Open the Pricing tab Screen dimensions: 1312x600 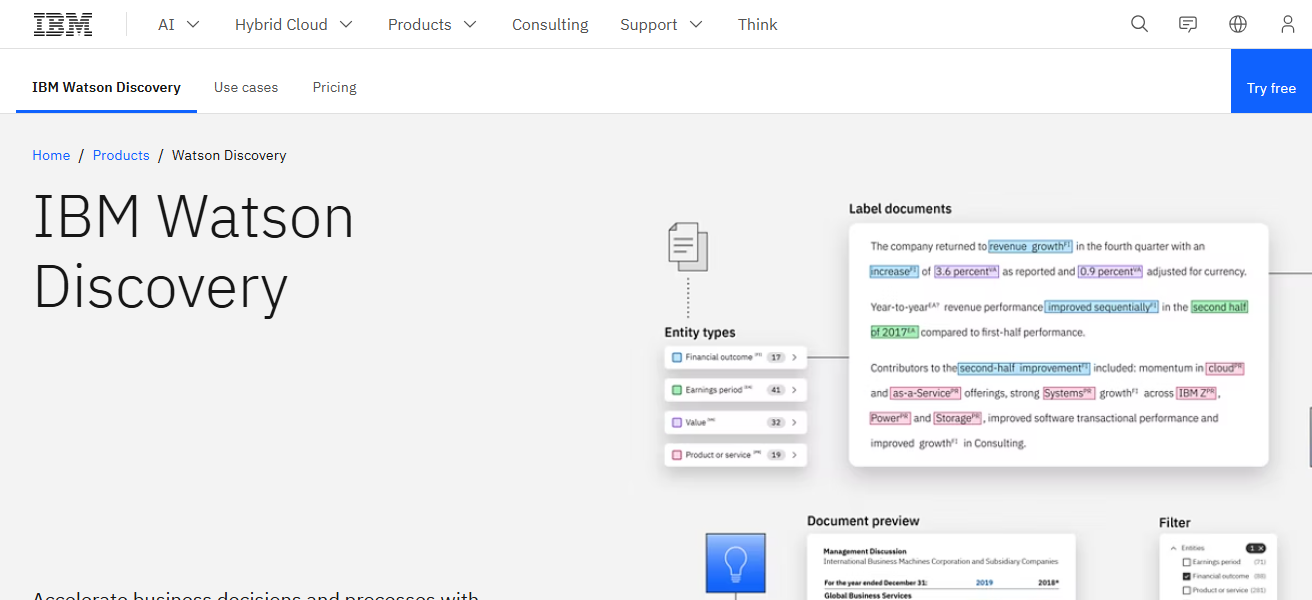[x=334, y=87]
